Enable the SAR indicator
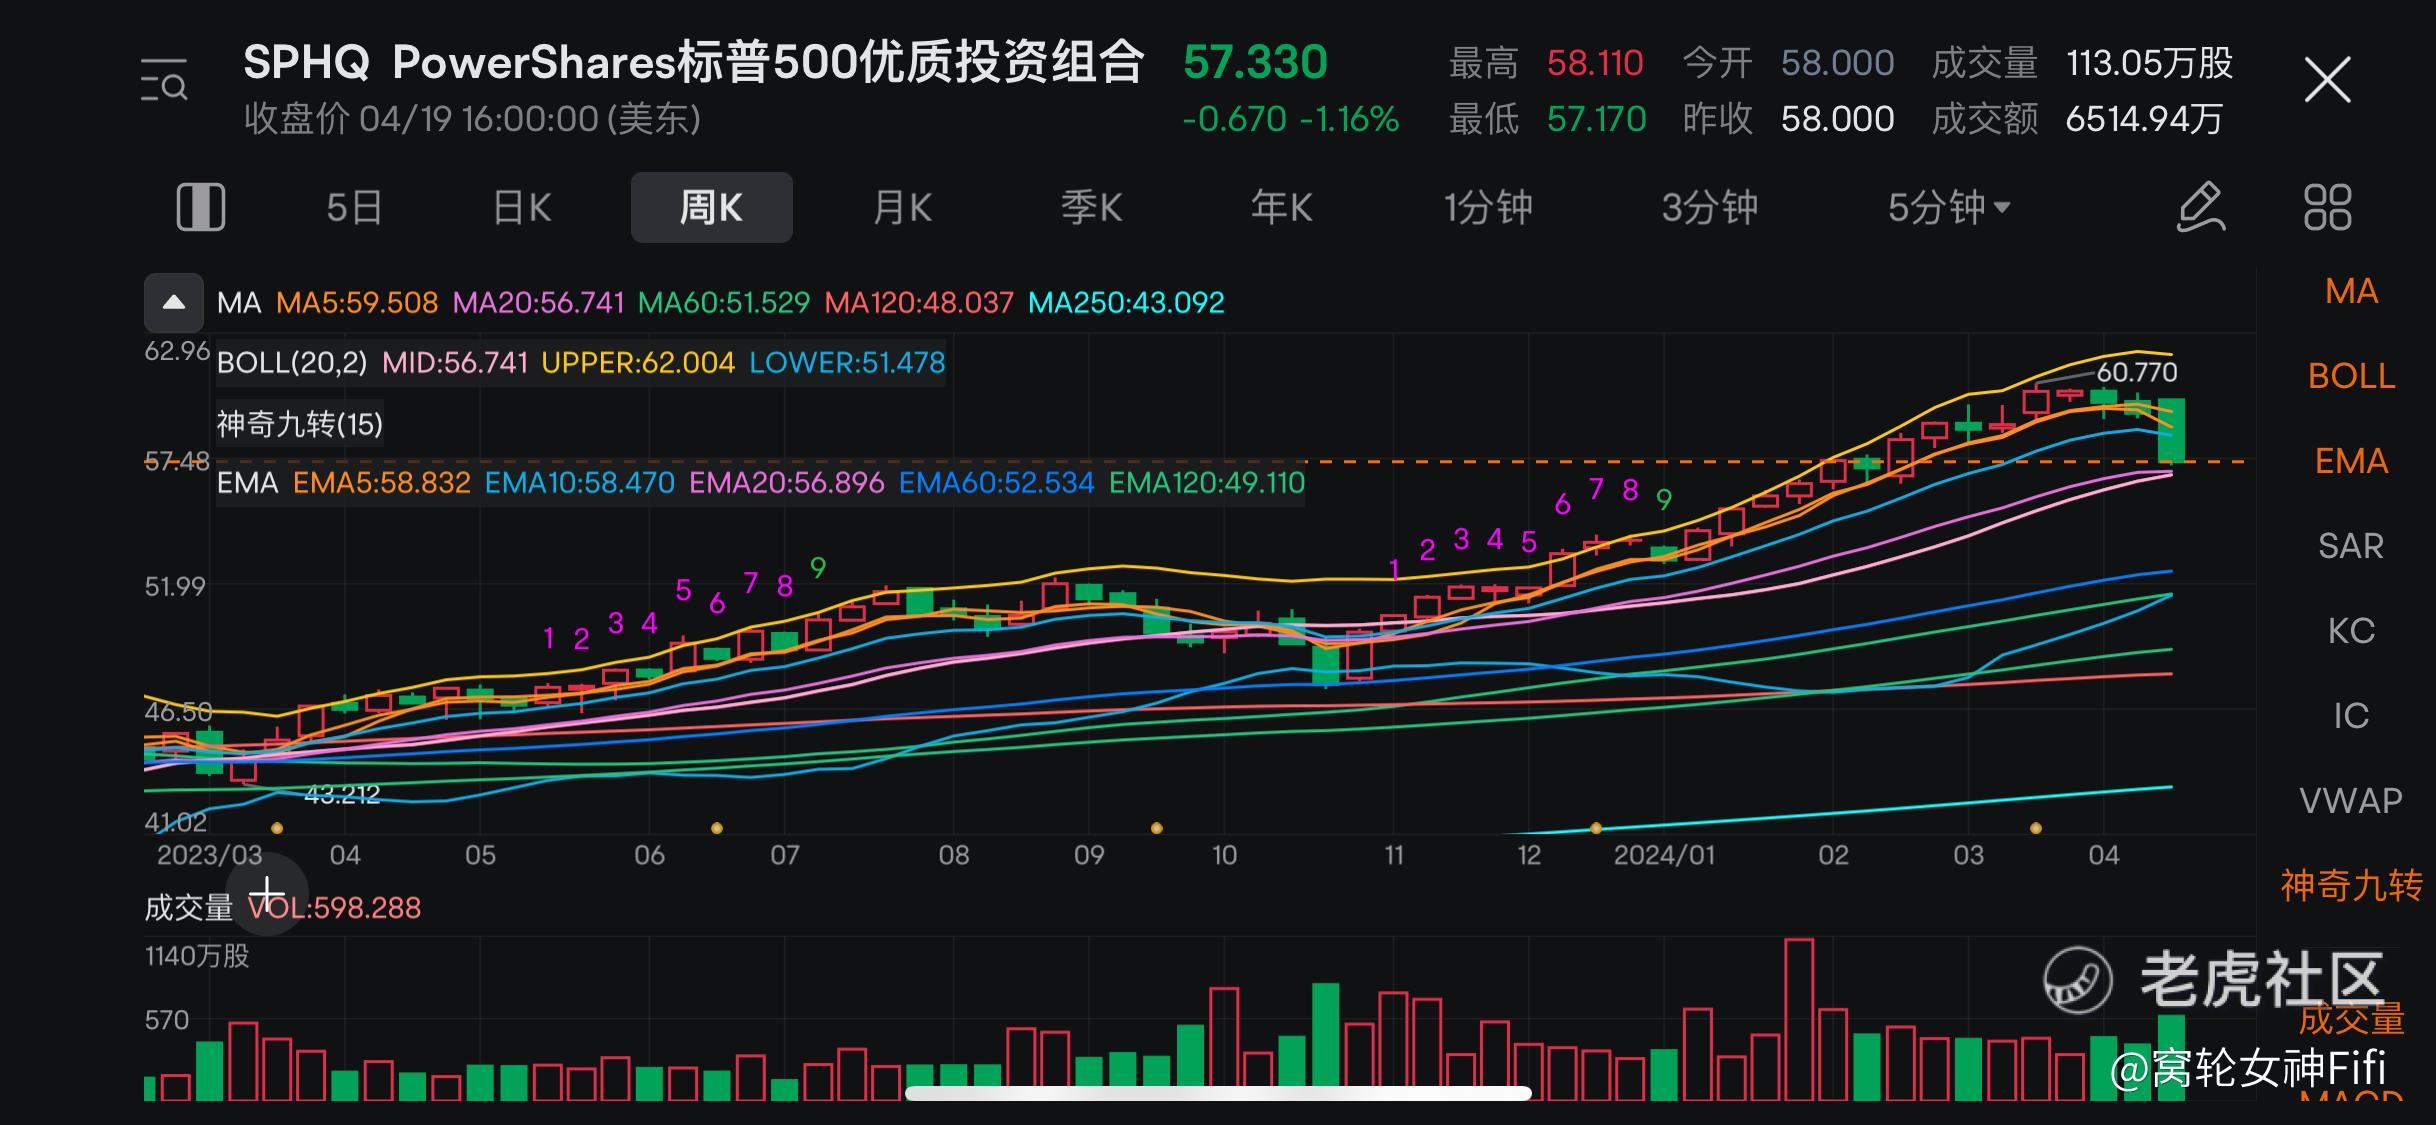The height and width of the screenshot is (1125, 2436). 2351,546
